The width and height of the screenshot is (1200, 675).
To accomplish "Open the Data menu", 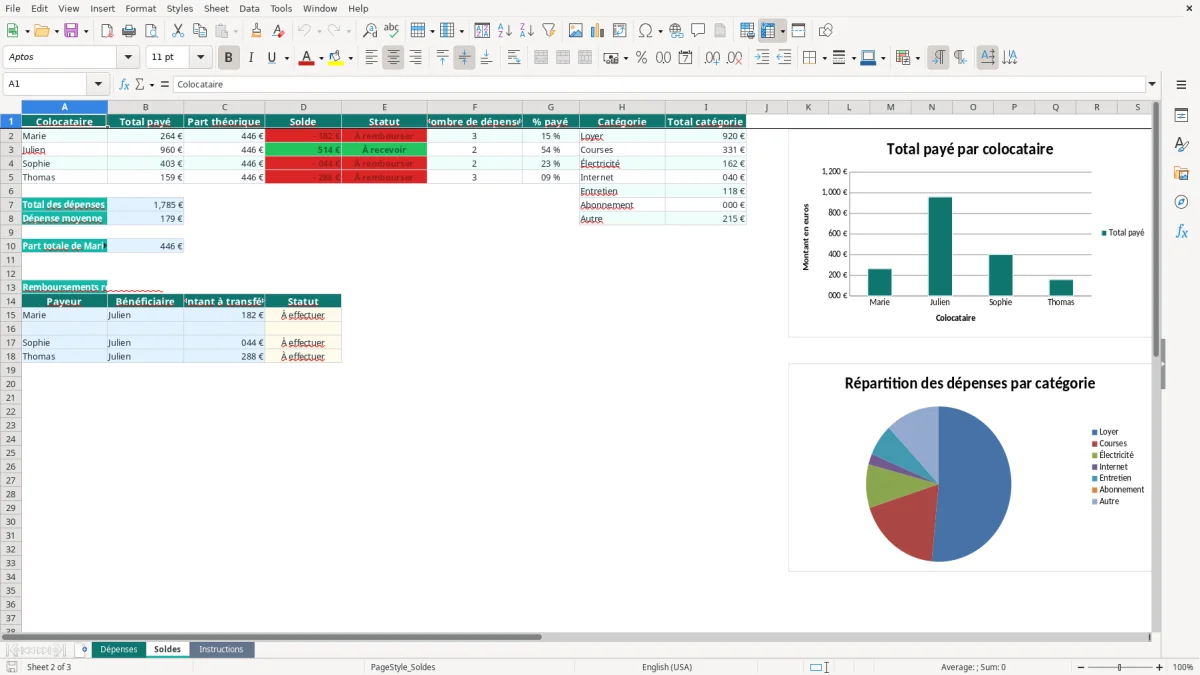I will pos(249,8).
